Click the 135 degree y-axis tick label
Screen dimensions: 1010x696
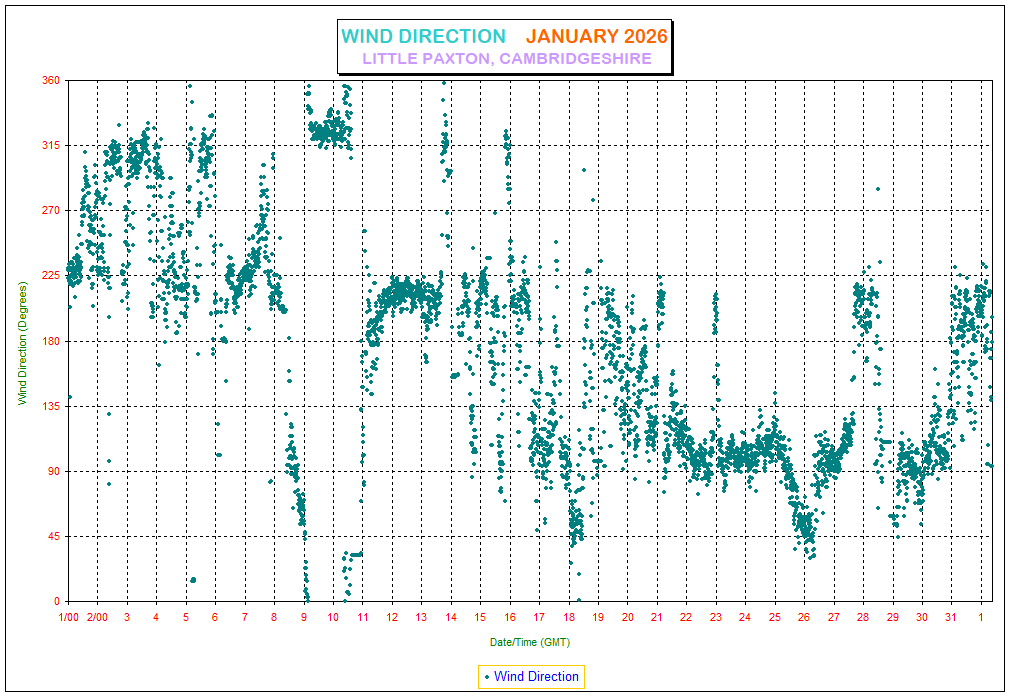tap(51, 406)
